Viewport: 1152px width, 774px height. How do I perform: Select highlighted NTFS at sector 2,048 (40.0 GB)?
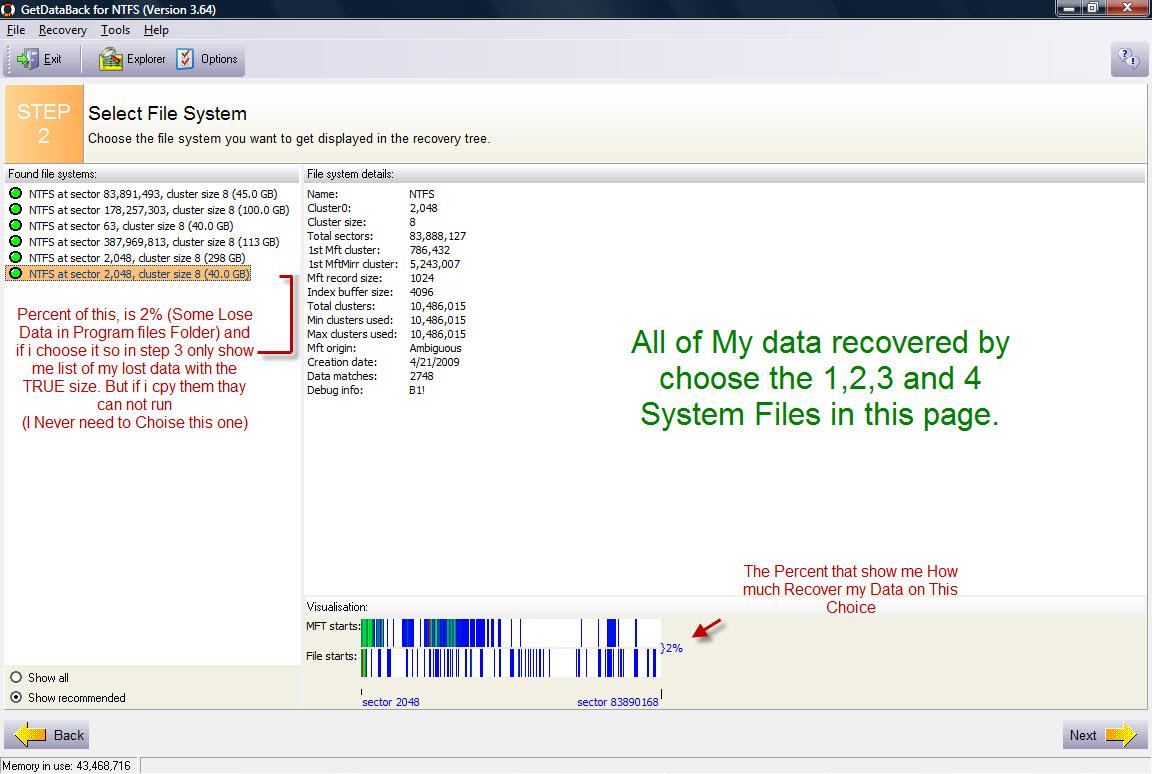(x=139, y=274)
